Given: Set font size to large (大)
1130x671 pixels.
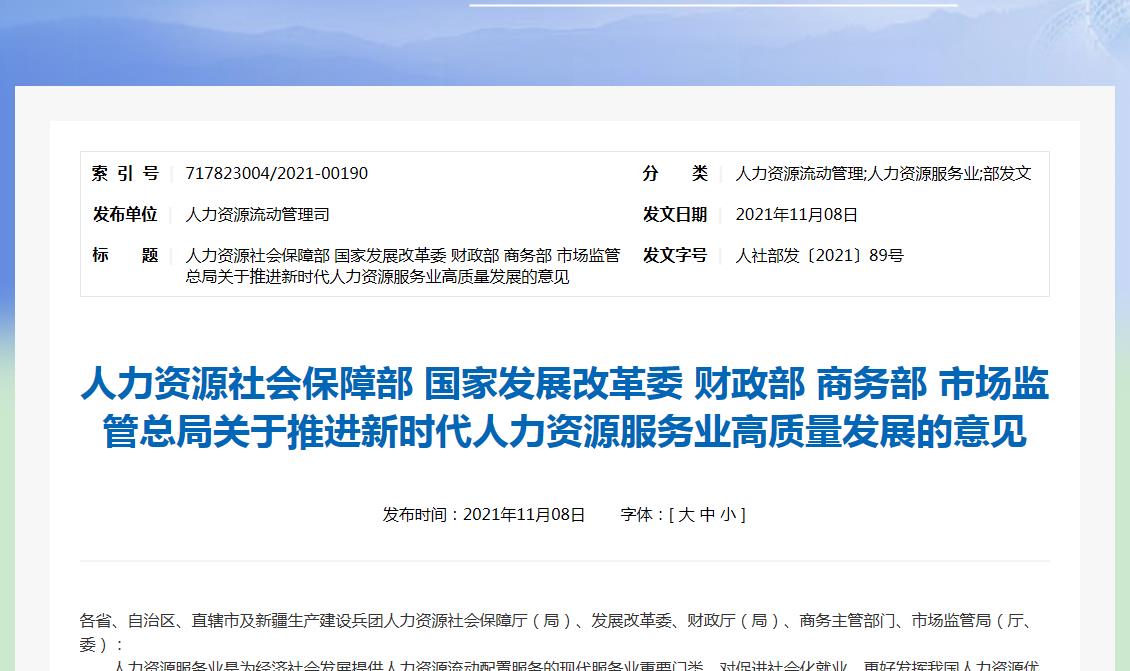Looking at the screenshot, I should (x=686, y=514).
